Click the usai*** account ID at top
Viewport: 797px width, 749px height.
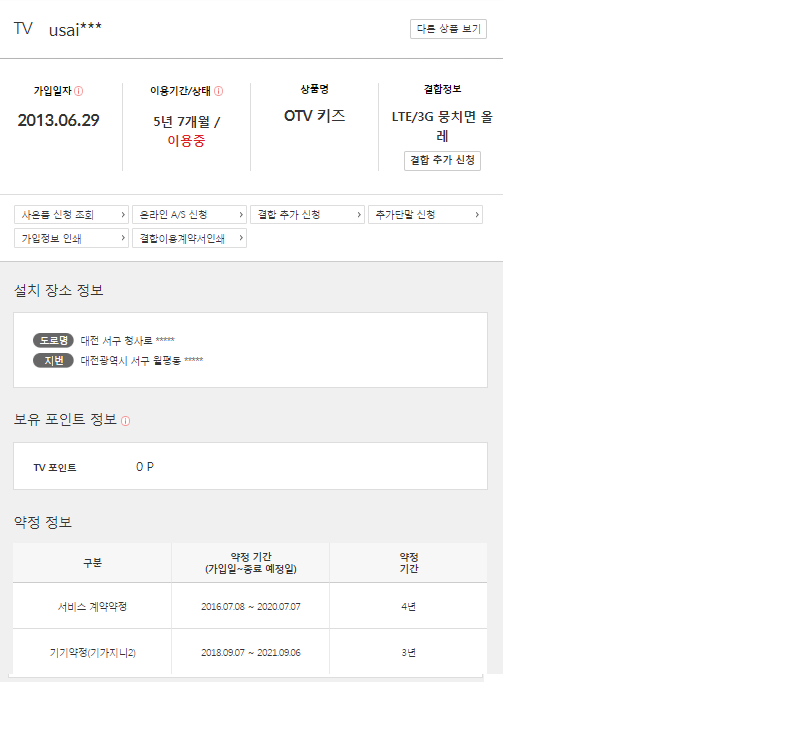pyautogui.click(x=75, y=28)
